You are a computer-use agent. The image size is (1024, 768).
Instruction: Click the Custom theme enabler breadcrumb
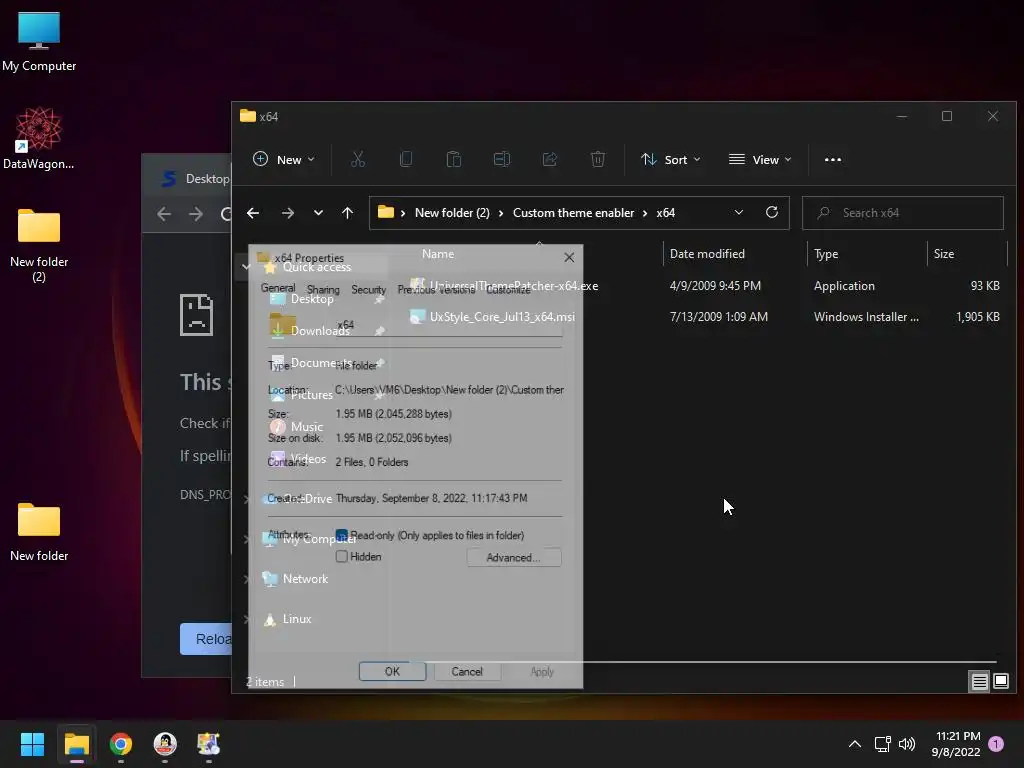(573, 213)
